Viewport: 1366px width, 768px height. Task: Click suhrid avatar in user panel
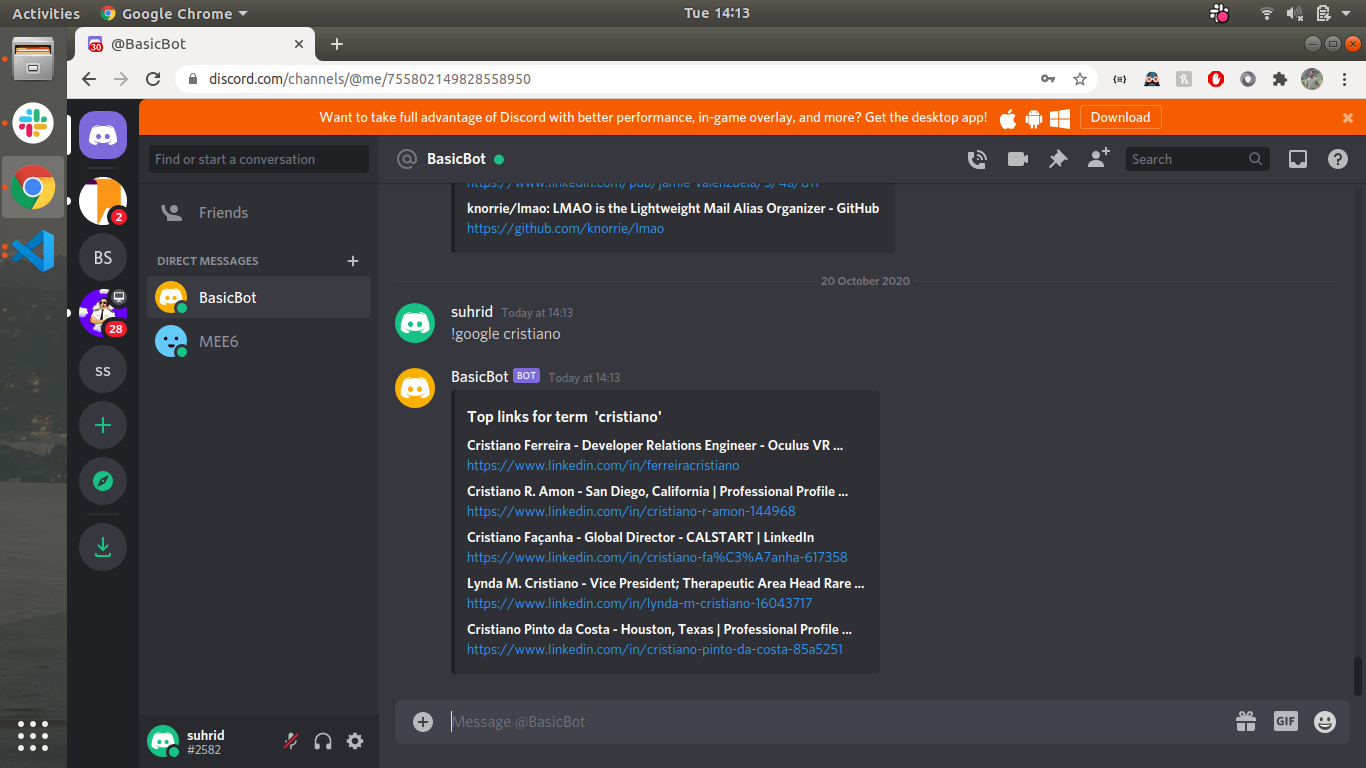(163, 741)
